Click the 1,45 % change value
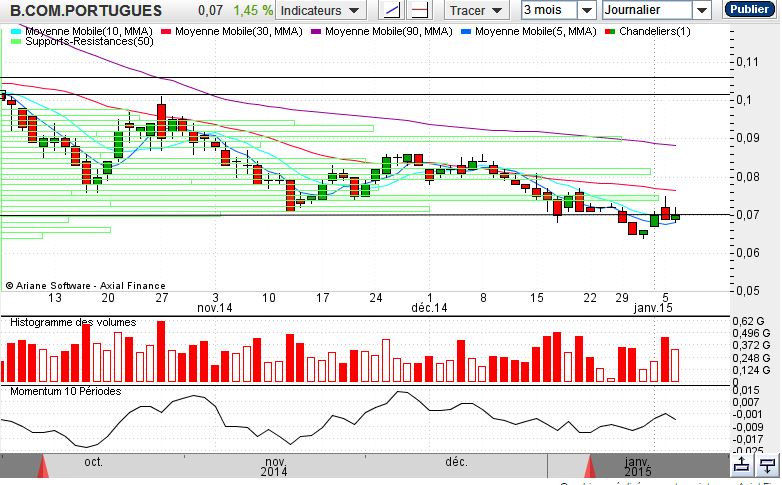Screen dimensions: 782x485 point(253,10)
